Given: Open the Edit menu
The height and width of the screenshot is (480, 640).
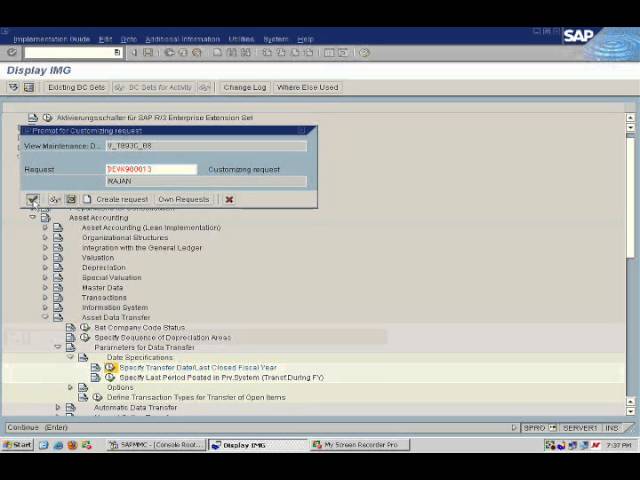Looking at the screenshot, I should pyautogui.click(x=105, y=39).
